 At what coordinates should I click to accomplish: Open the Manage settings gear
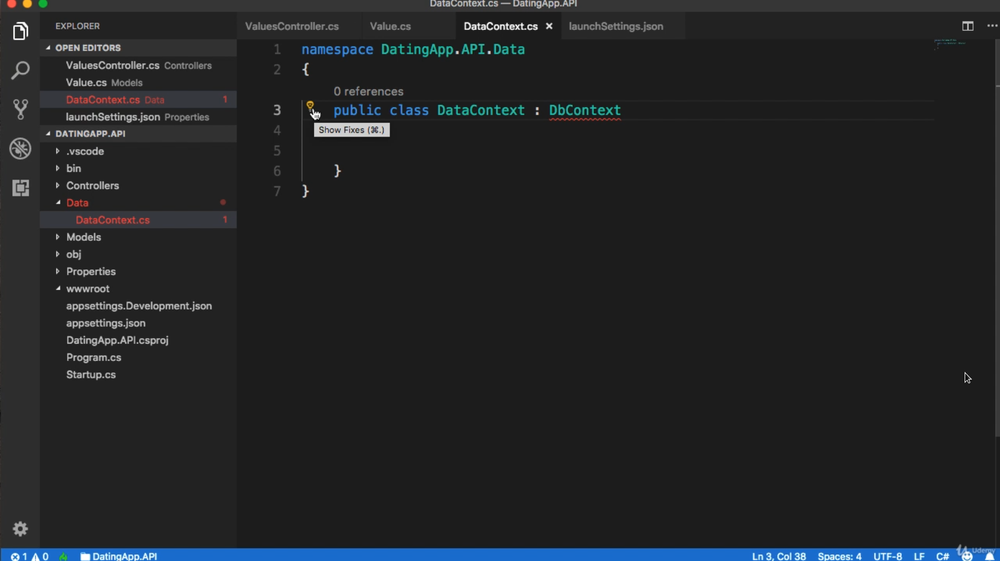click(20, 528)
